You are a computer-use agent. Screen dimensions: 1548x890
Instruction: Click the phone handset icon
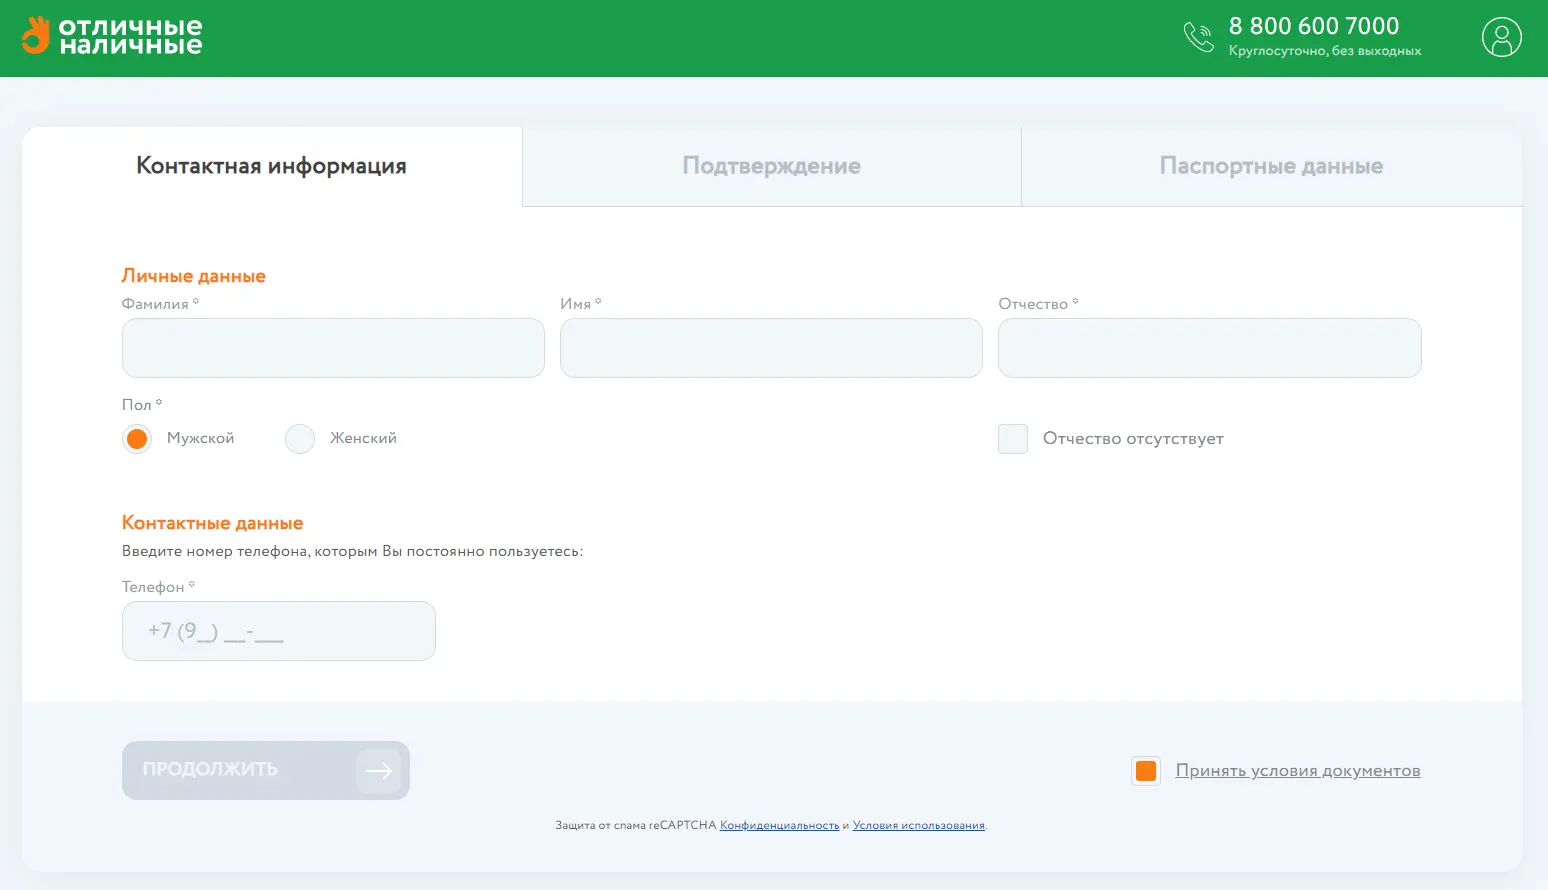pyautogui.click(x=1198, y=37)
